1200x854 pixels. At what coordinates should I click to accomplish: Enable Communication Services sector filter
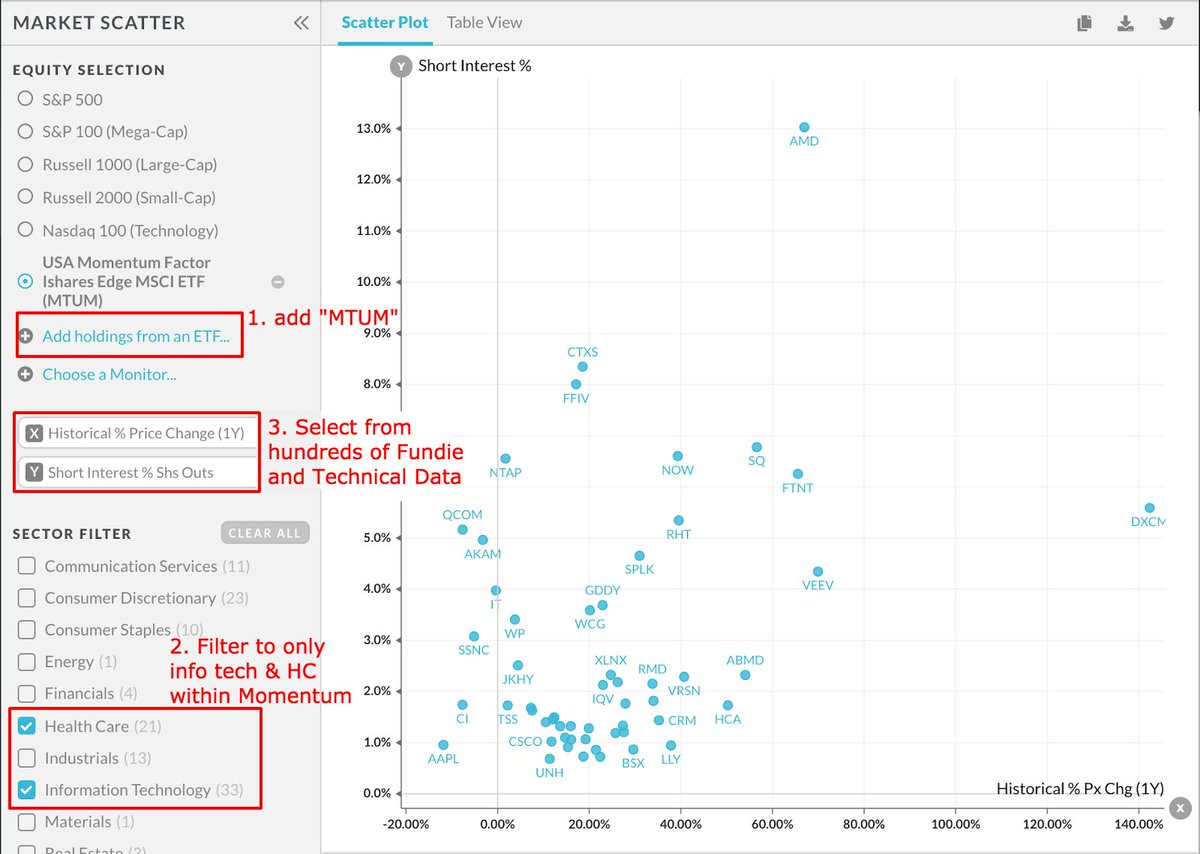[x=27, y=566]
